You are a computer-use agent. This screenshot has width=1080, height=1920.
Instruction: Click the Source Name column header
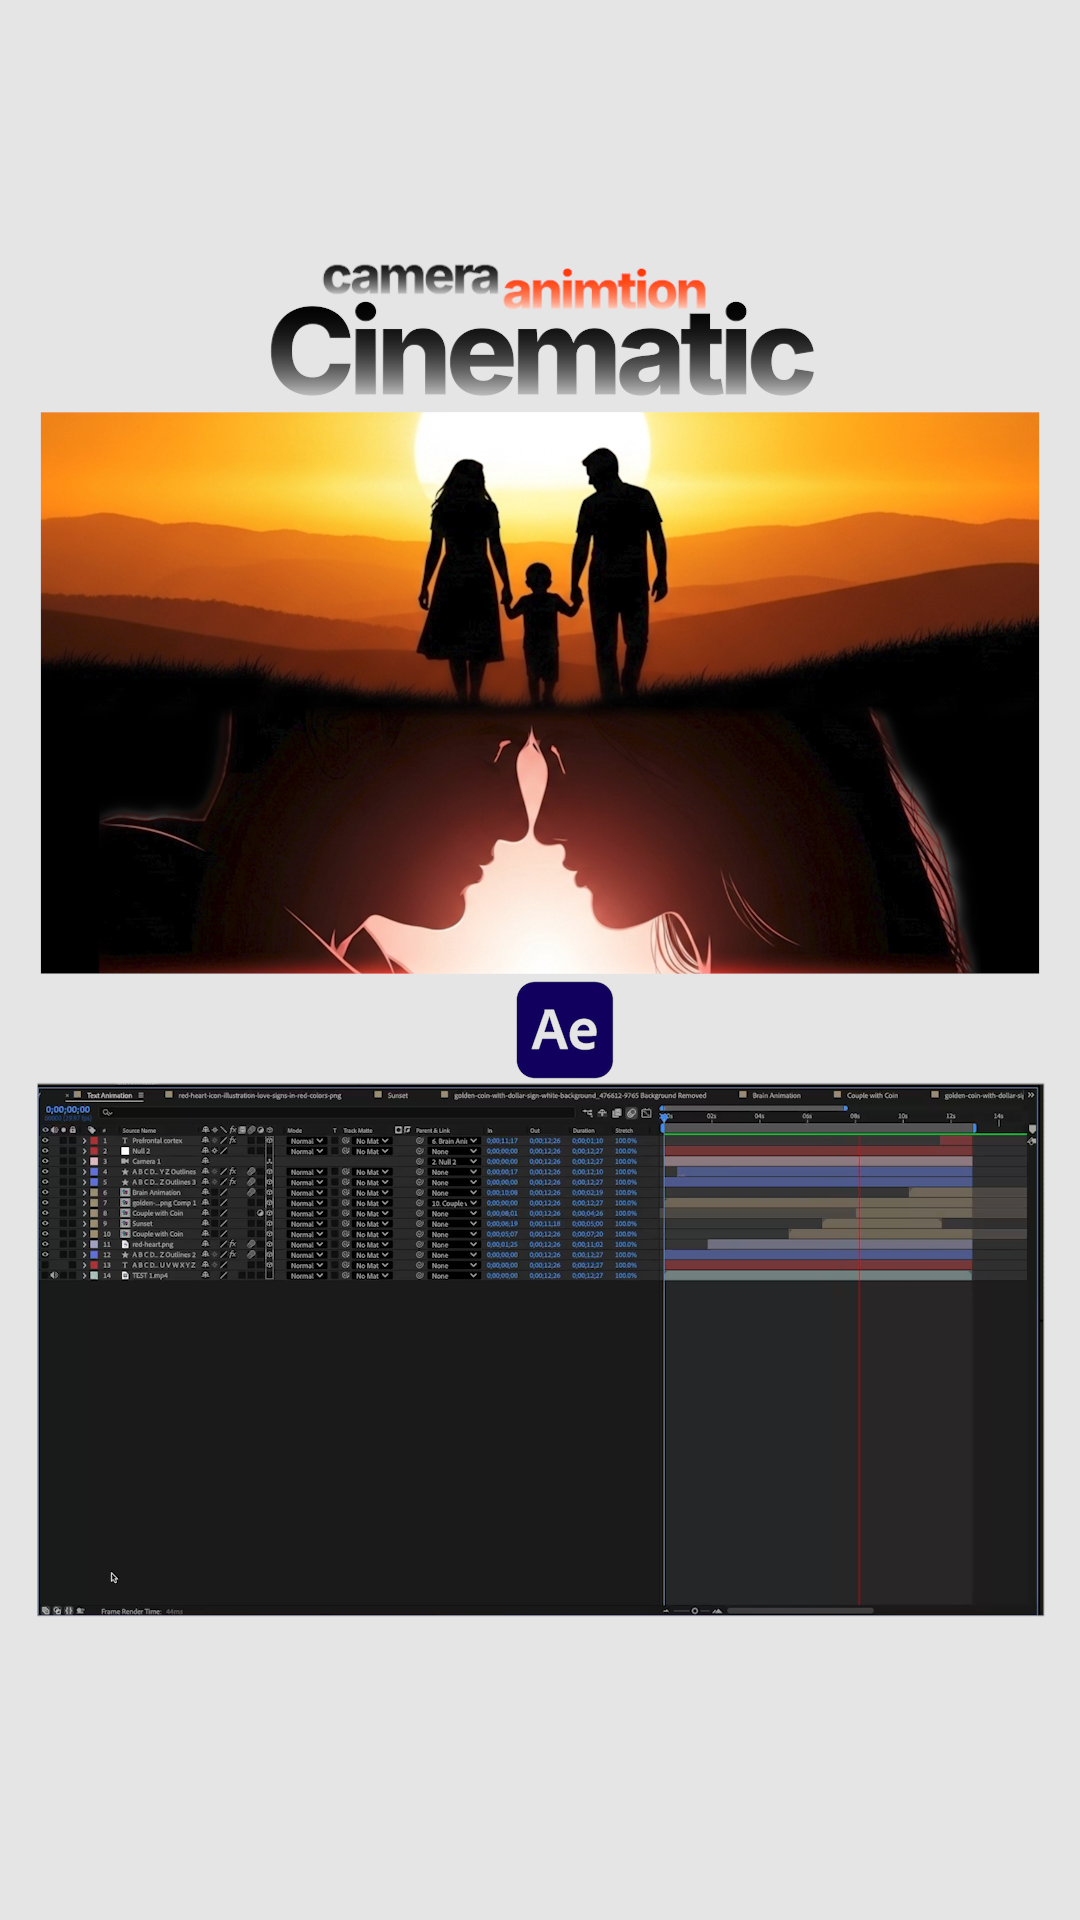(139, 1130)
